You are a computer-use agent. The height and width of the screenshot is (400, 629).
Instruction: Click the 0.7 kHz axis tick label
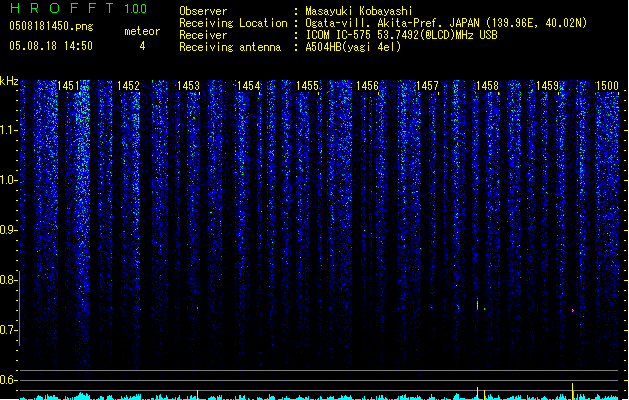tap(8, 330)
